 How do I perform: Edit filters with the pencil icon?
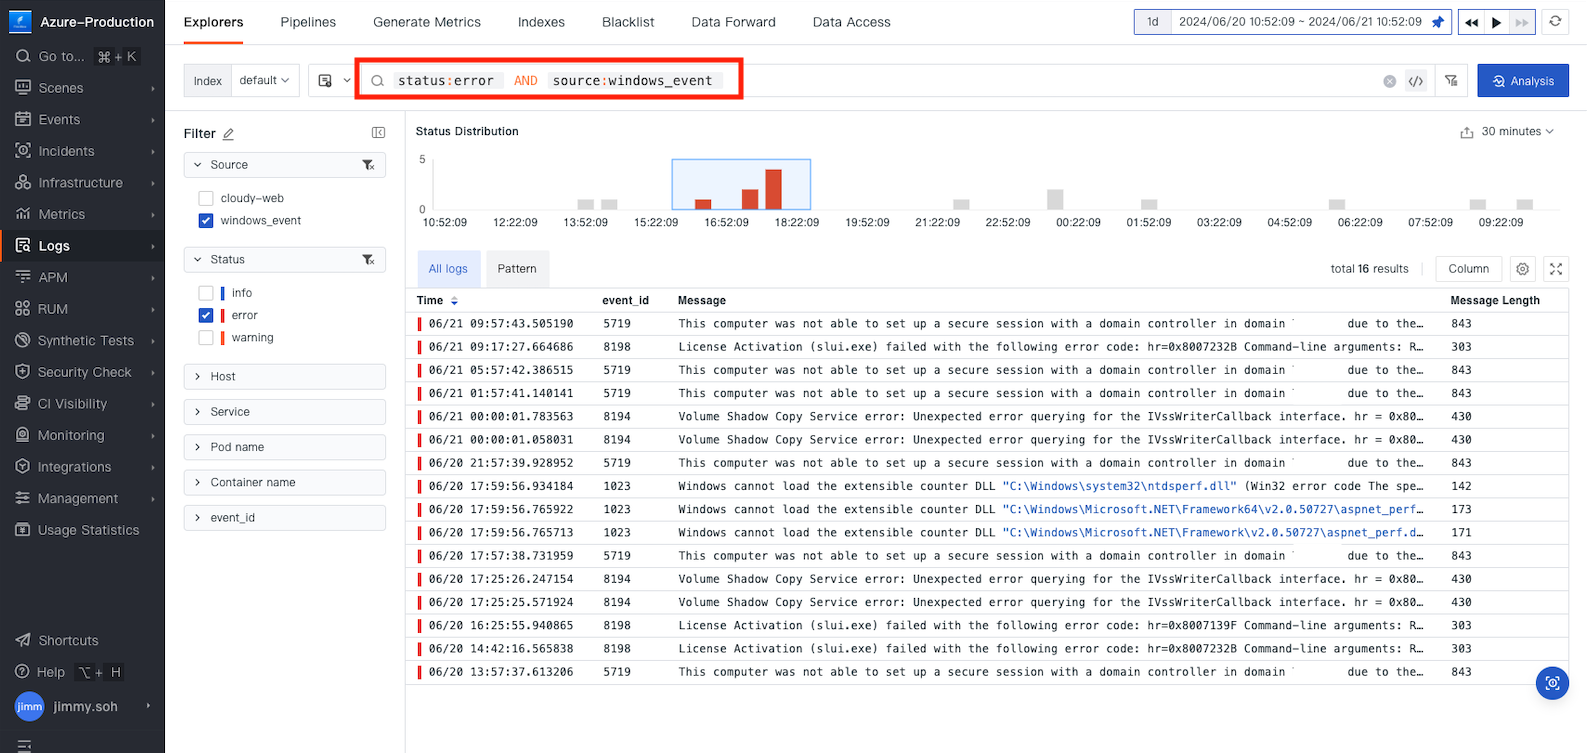pyautogui.click(x=228, y=134)
